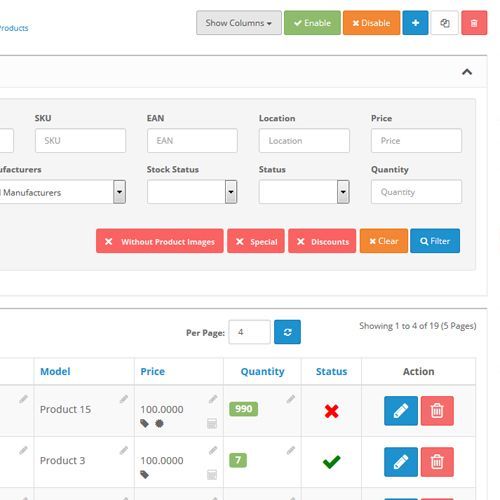500x500 pixels.
Task: Toggle Product 15 red X status
Action: pyautogui.click(x=331, y=411)
